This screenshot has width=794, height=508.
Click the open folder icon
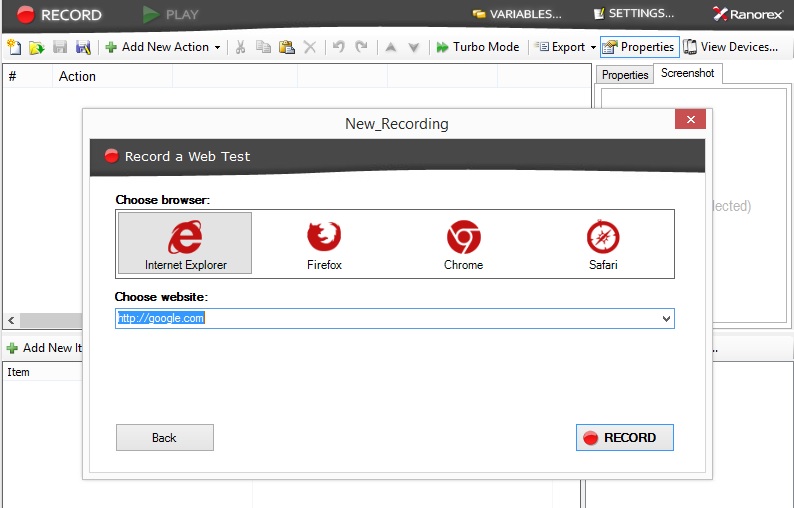(36, 47)
